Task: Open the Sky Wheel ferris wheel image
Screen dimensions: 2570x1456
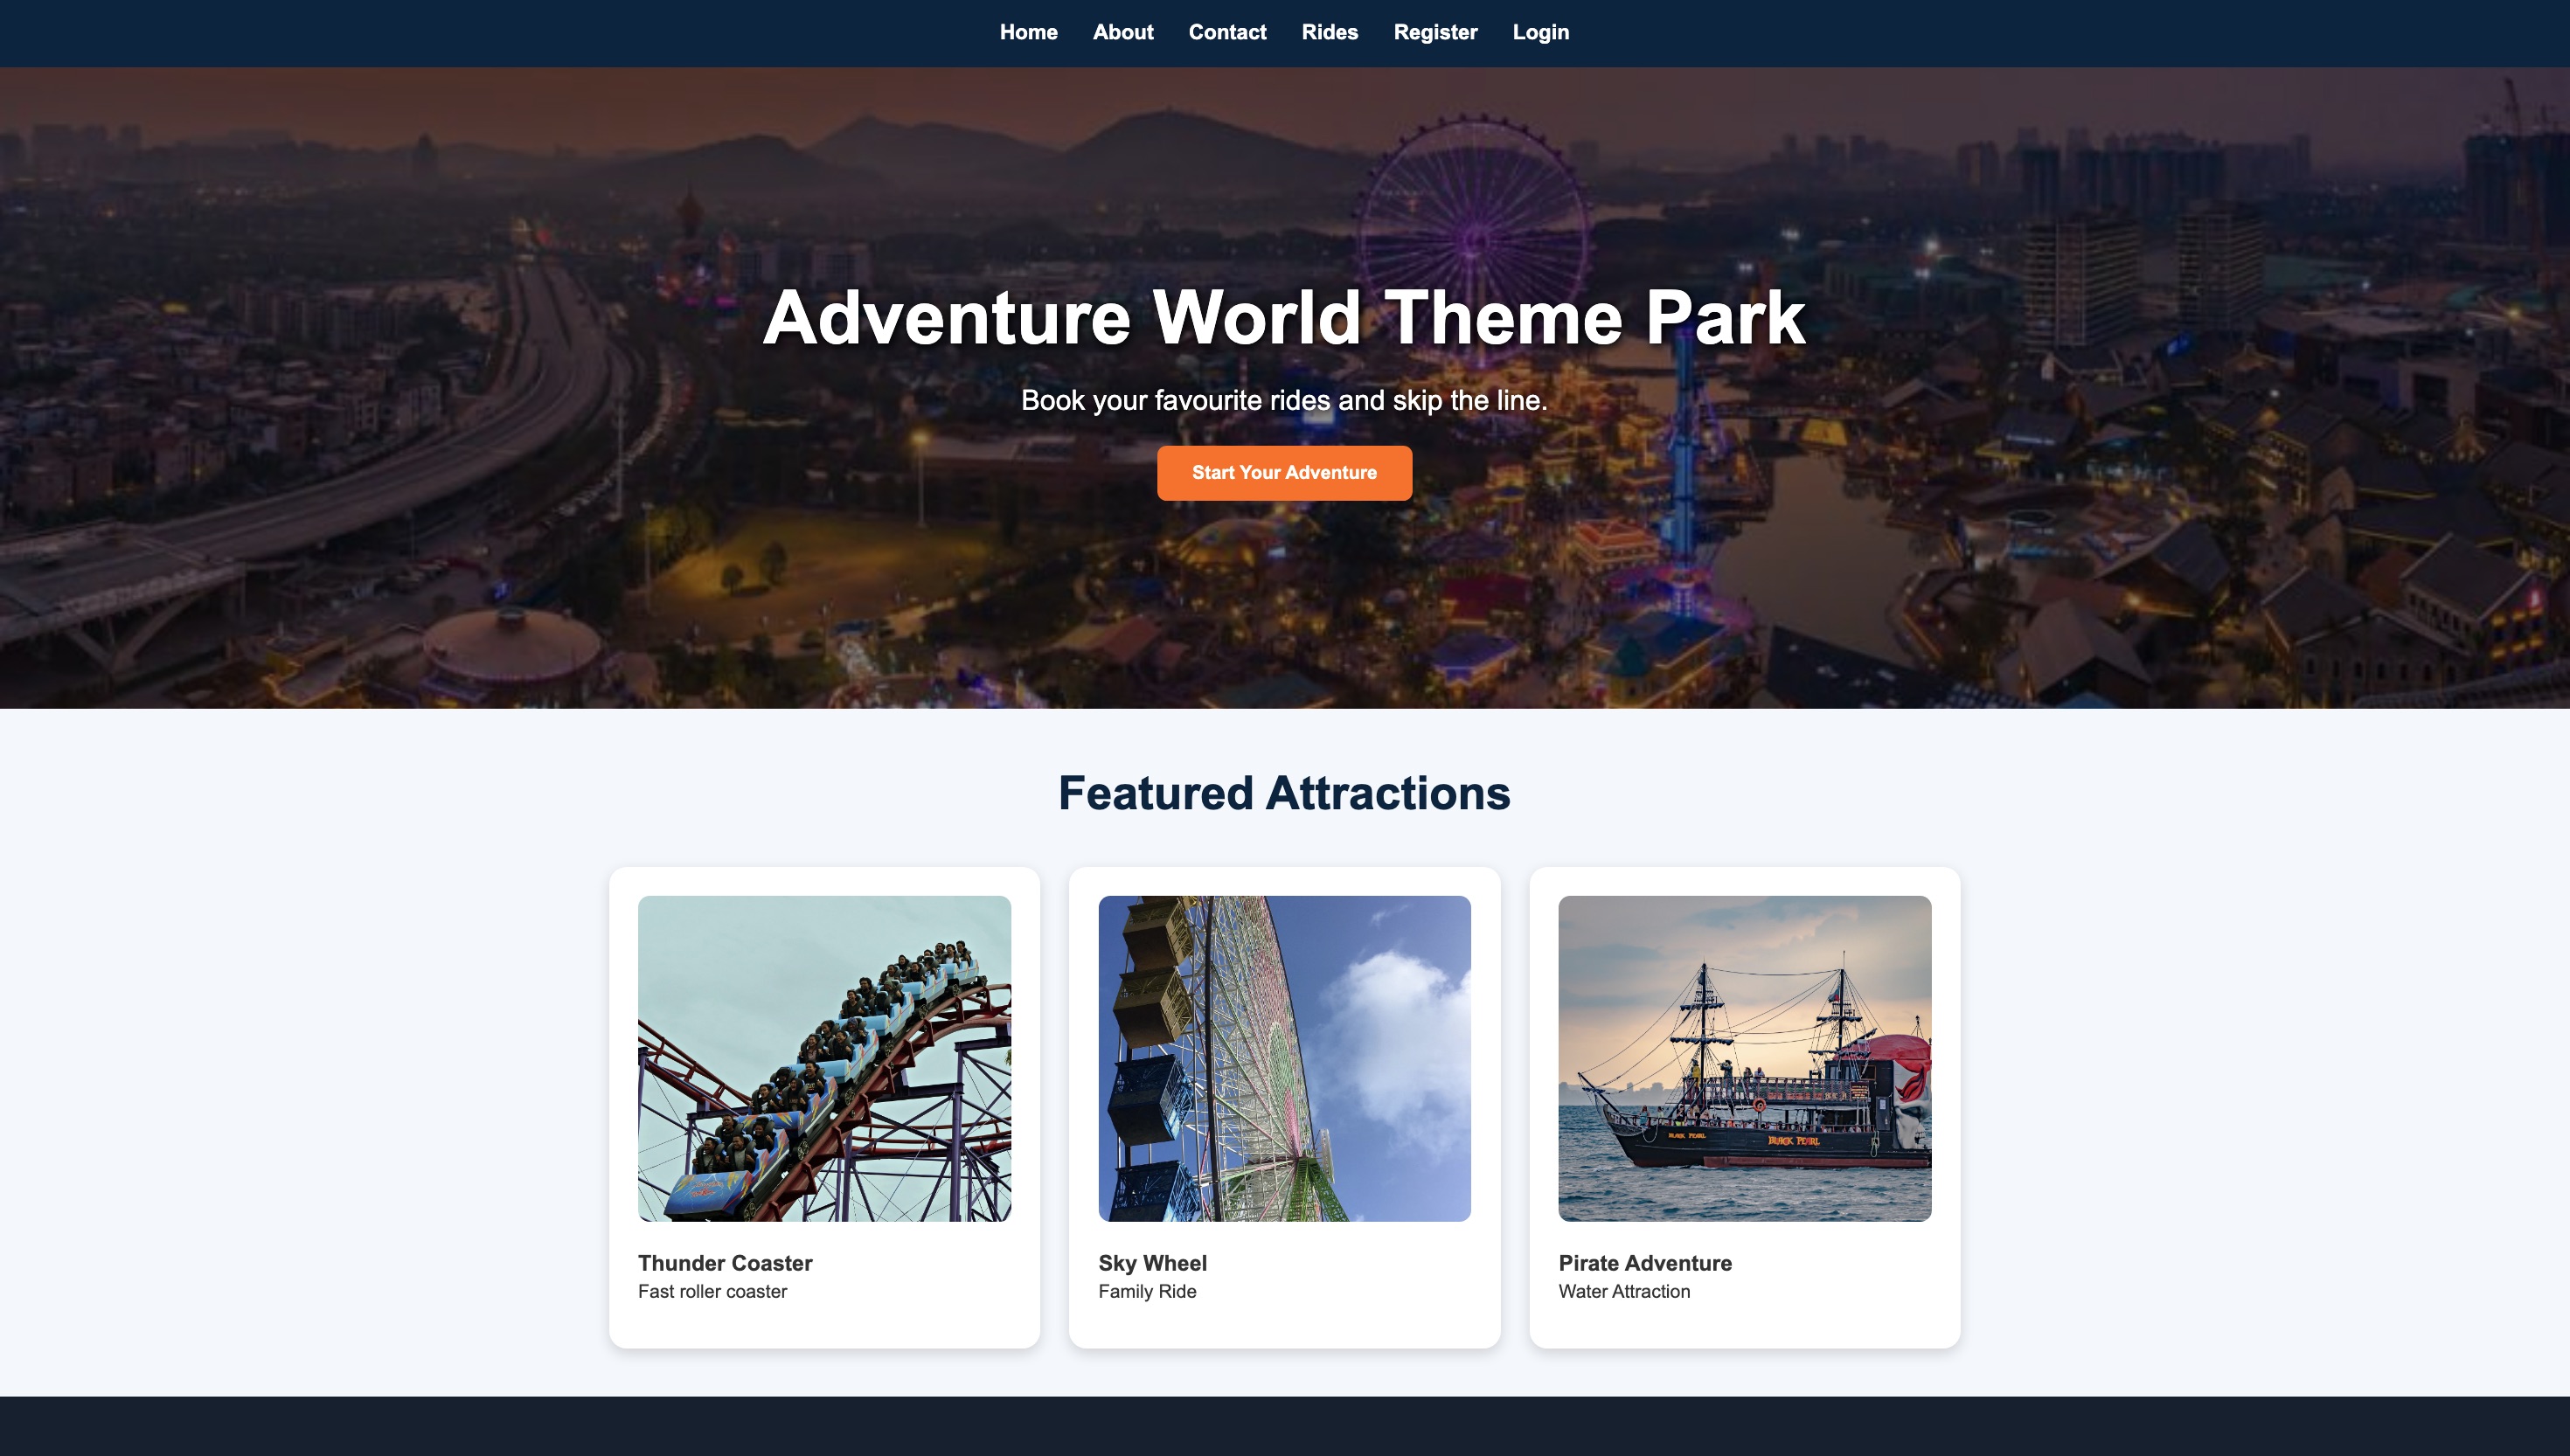Action: (1284, 1058)
